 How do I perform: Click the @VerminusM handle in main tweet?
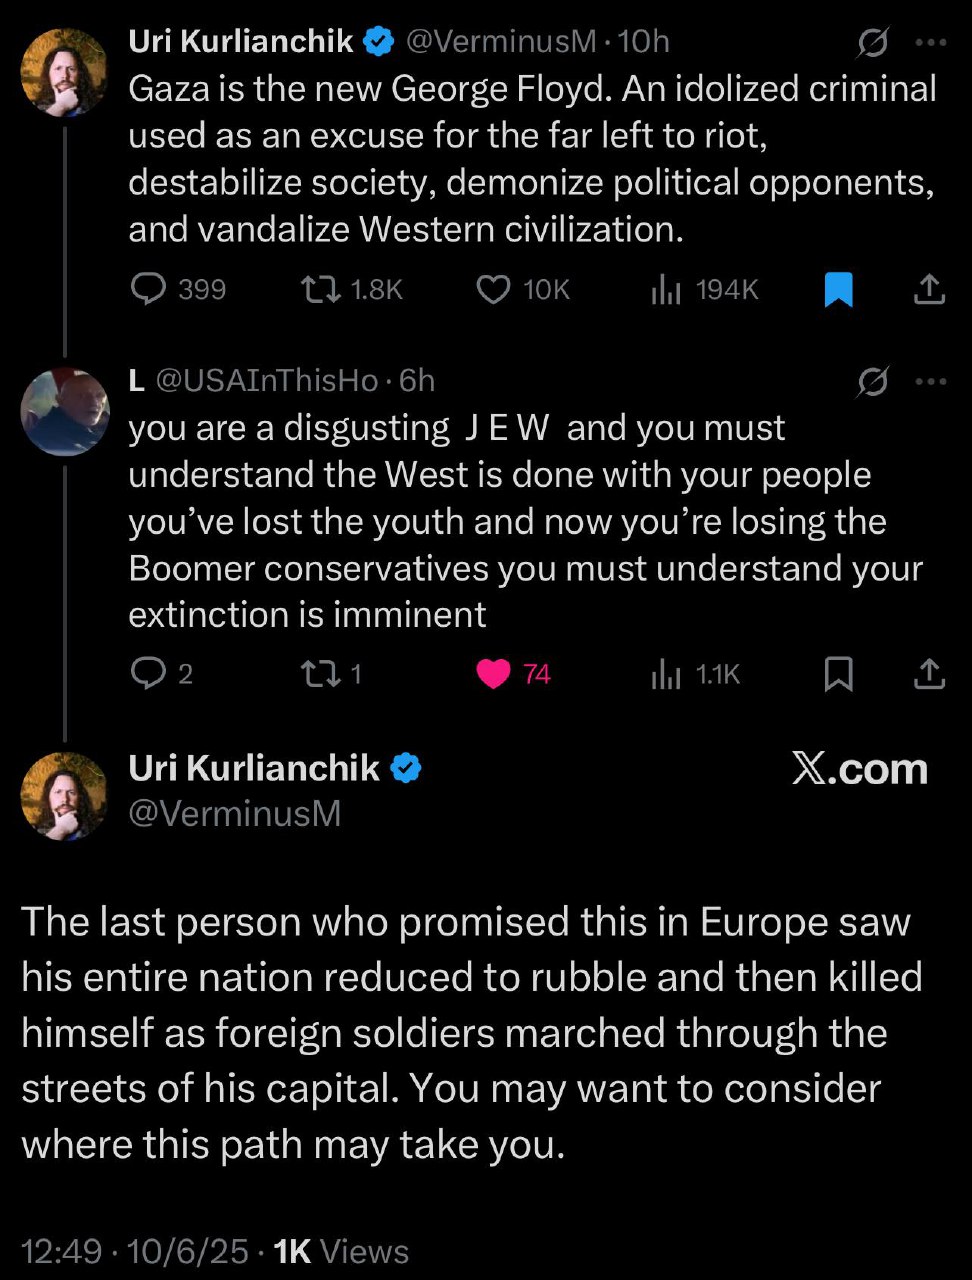point(235,814)
